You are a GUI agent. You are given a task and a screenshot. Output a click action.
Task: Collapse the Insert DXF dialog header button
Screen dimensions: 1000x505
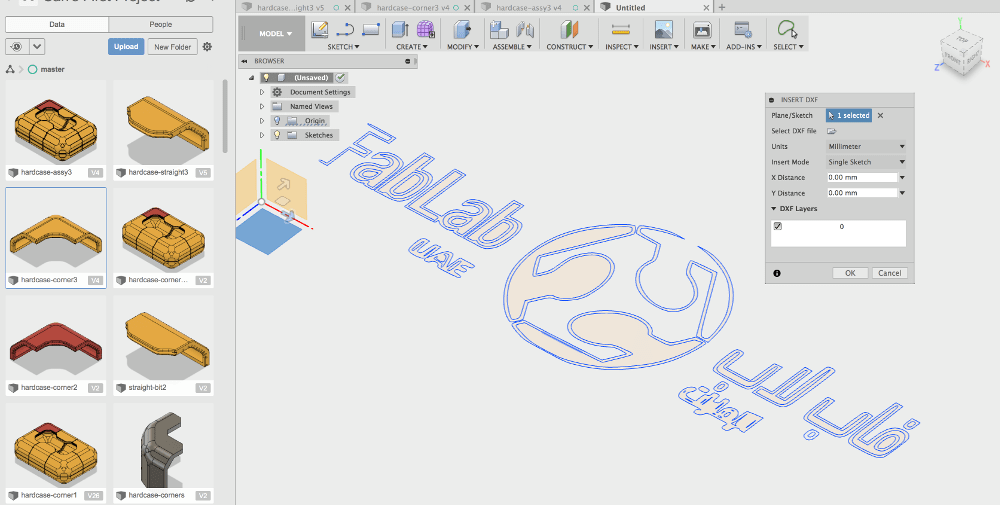pos(772,100)
